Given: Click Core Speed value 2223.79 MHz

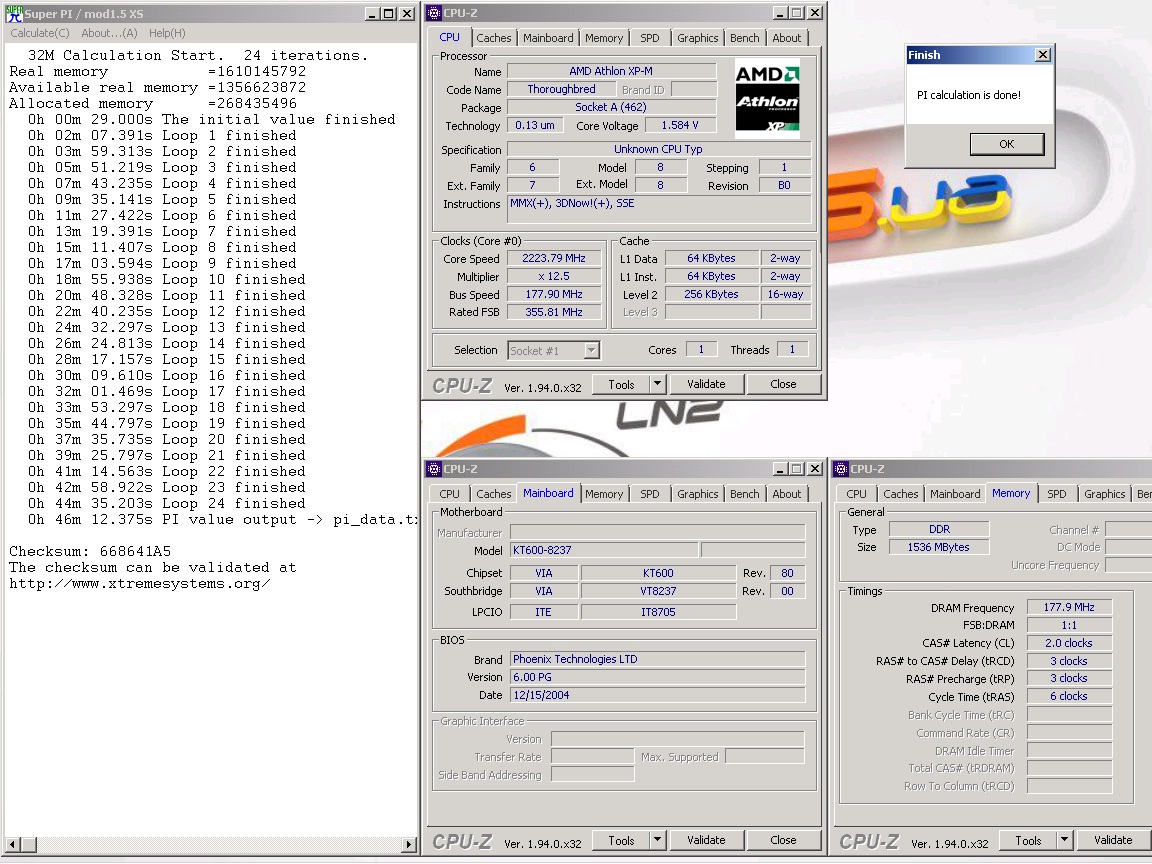Looking at the screenshot, I should [554, 259].
